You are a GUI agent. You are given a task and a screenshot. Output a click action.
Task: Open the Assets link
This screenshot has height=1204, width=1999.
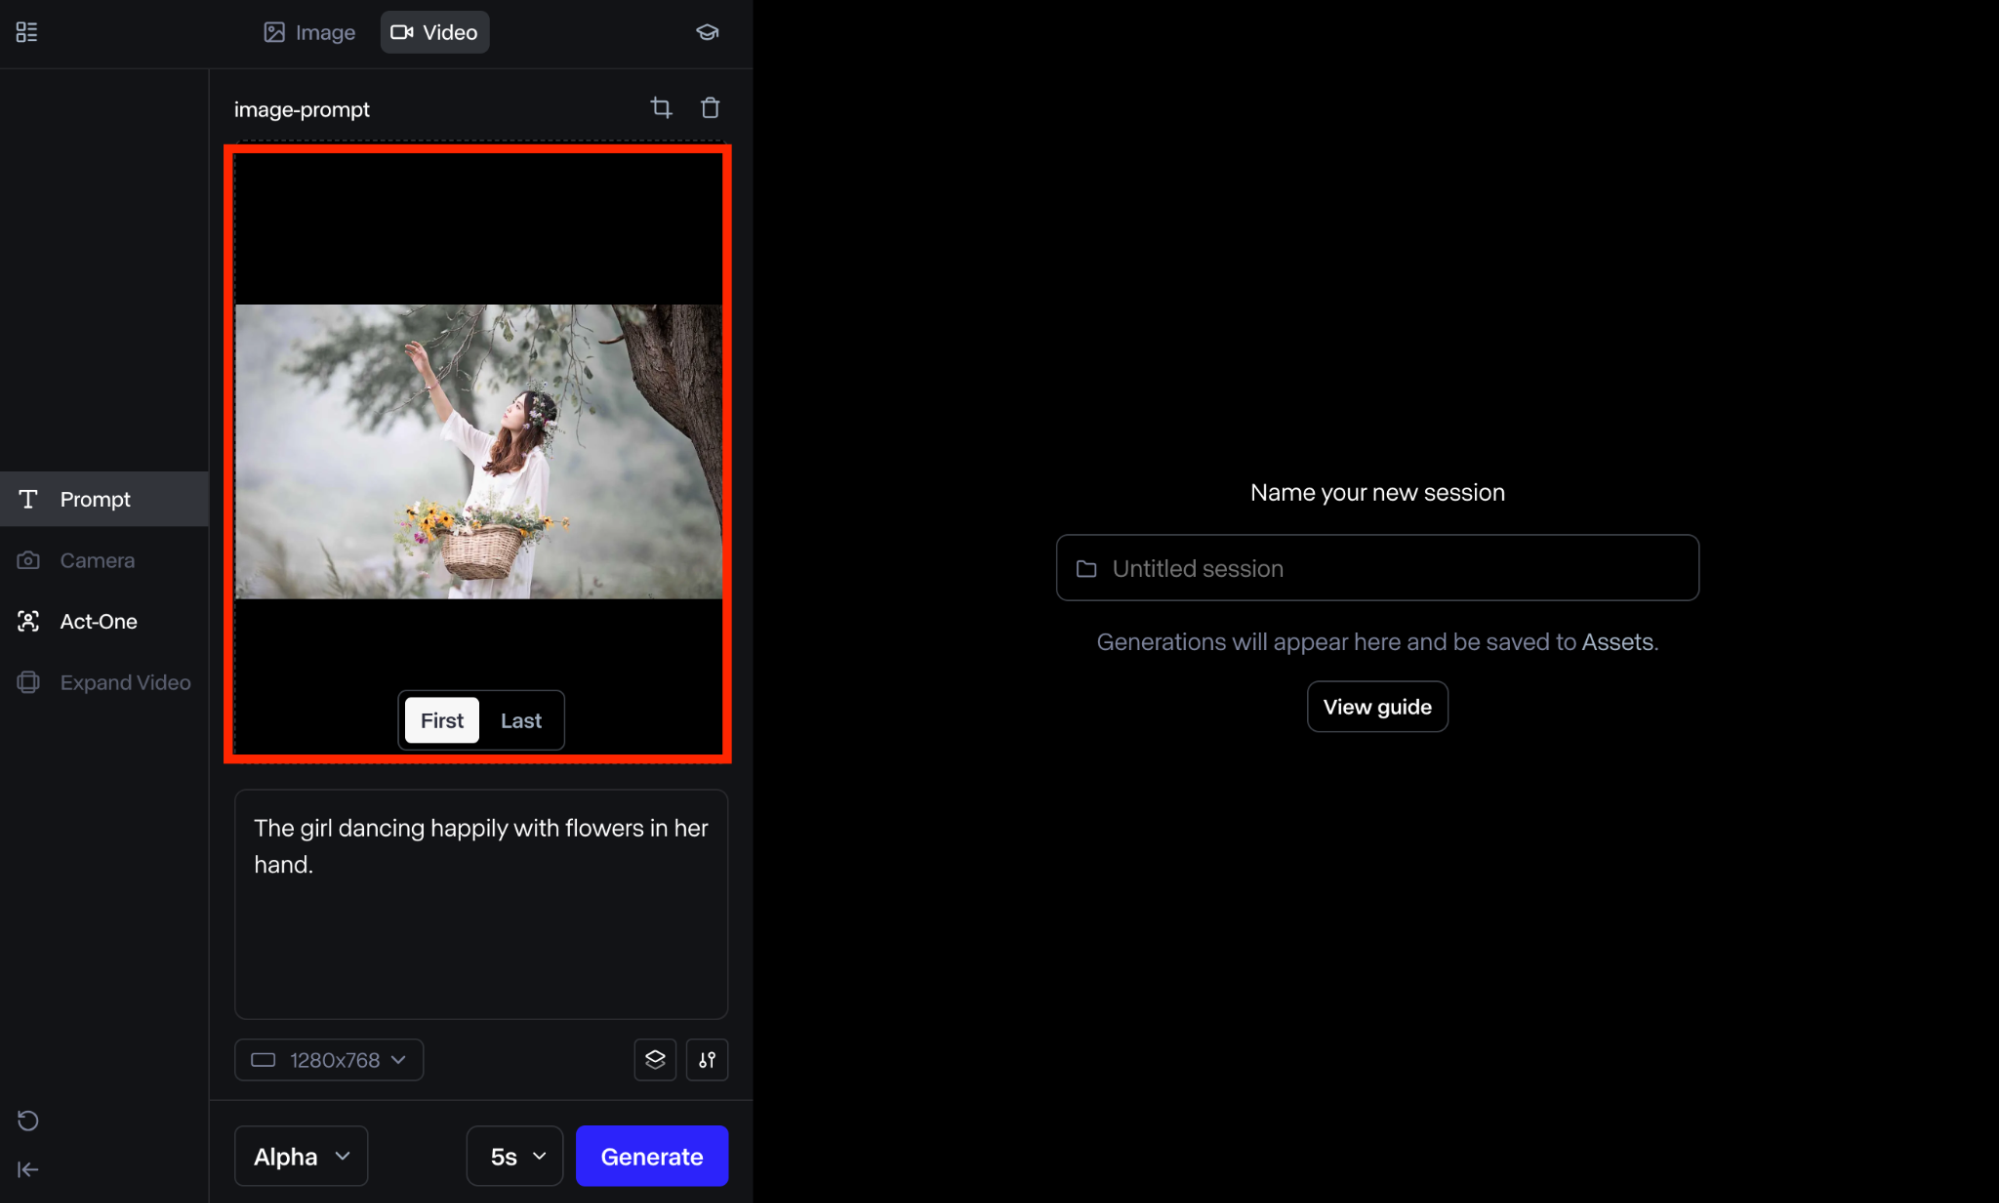click(1617, 642)
